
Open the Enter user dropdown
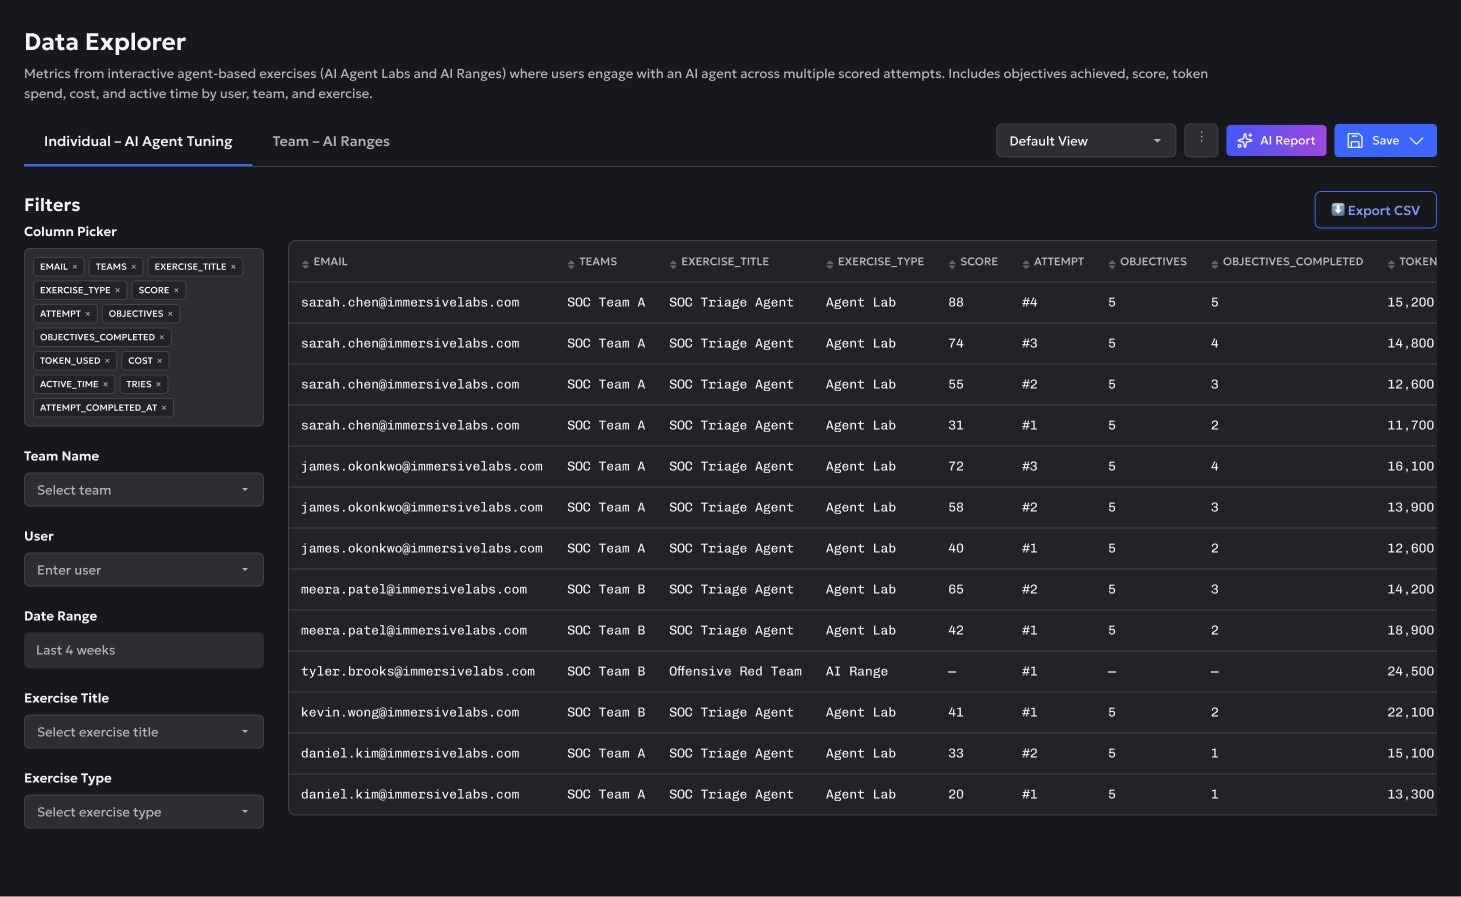[x=144, y=570]
